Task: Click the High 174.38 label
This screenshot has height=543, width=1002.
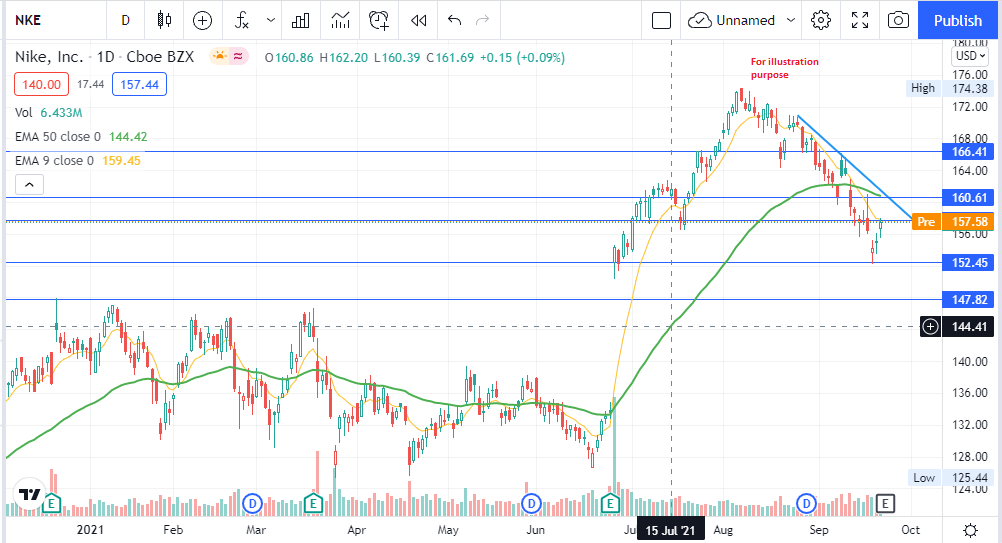Action: click(x=948, y=88)
